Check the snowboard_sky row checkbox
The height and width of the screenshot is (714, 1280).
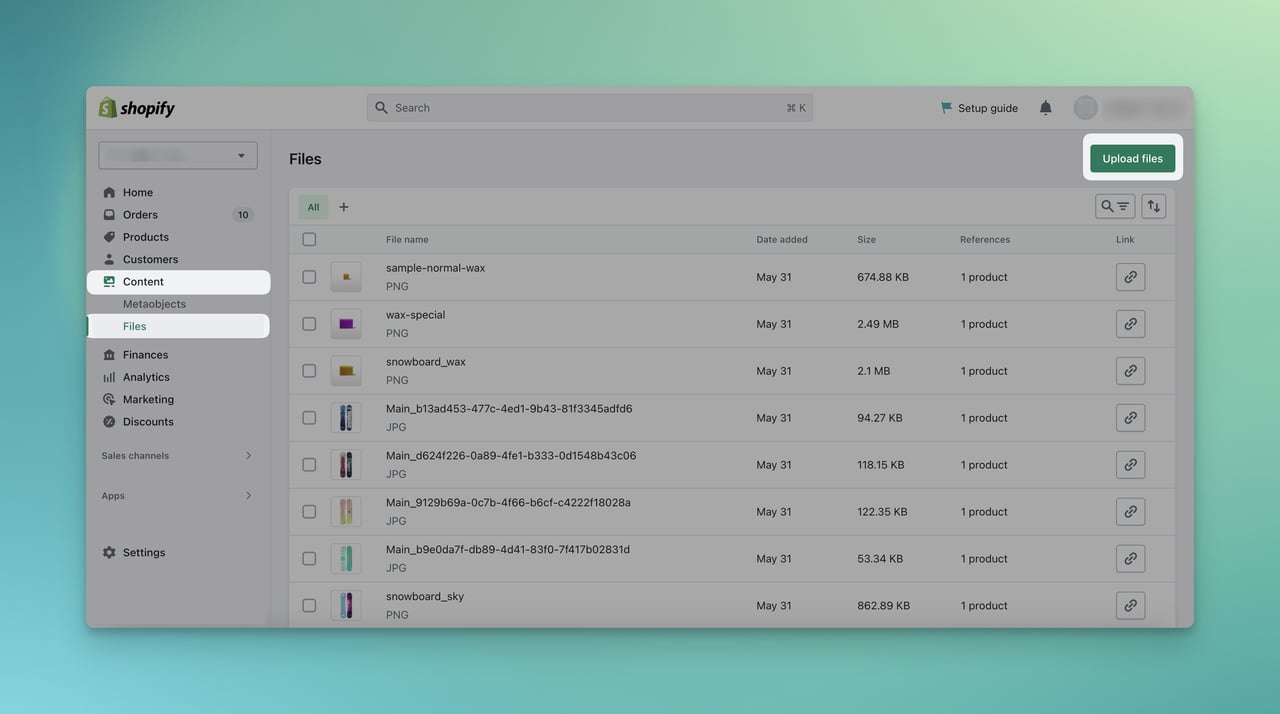pos(309,606)
